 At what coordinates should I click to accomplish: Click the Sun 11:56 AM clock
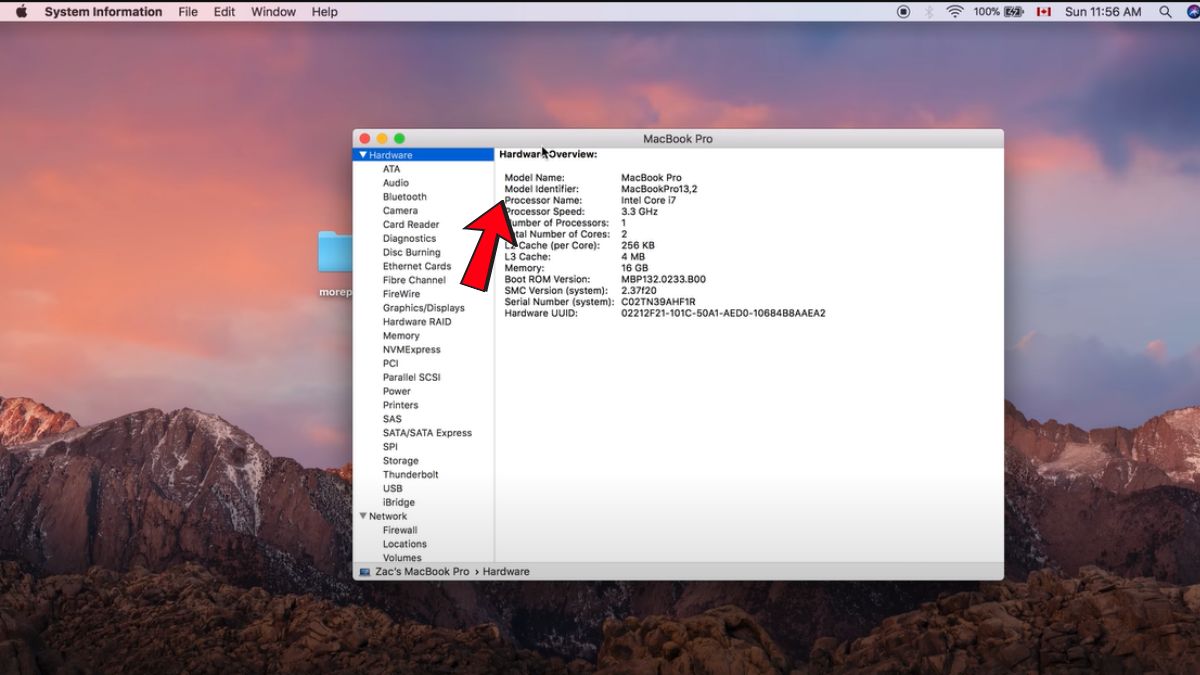click(x=1103, y=12)
